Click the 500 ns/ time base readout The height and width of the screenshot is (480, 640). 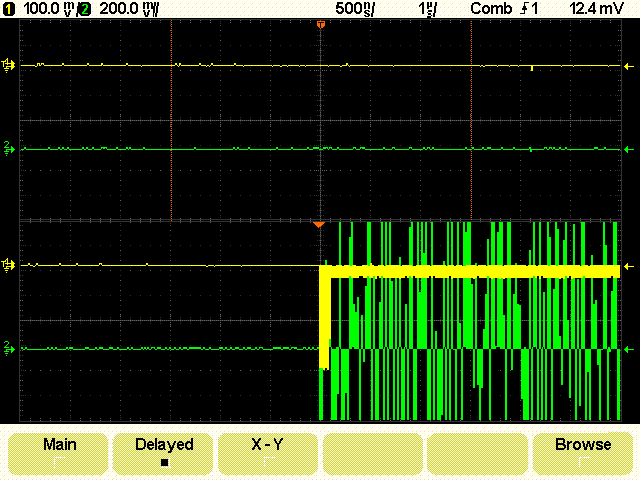tap(355, 9)
